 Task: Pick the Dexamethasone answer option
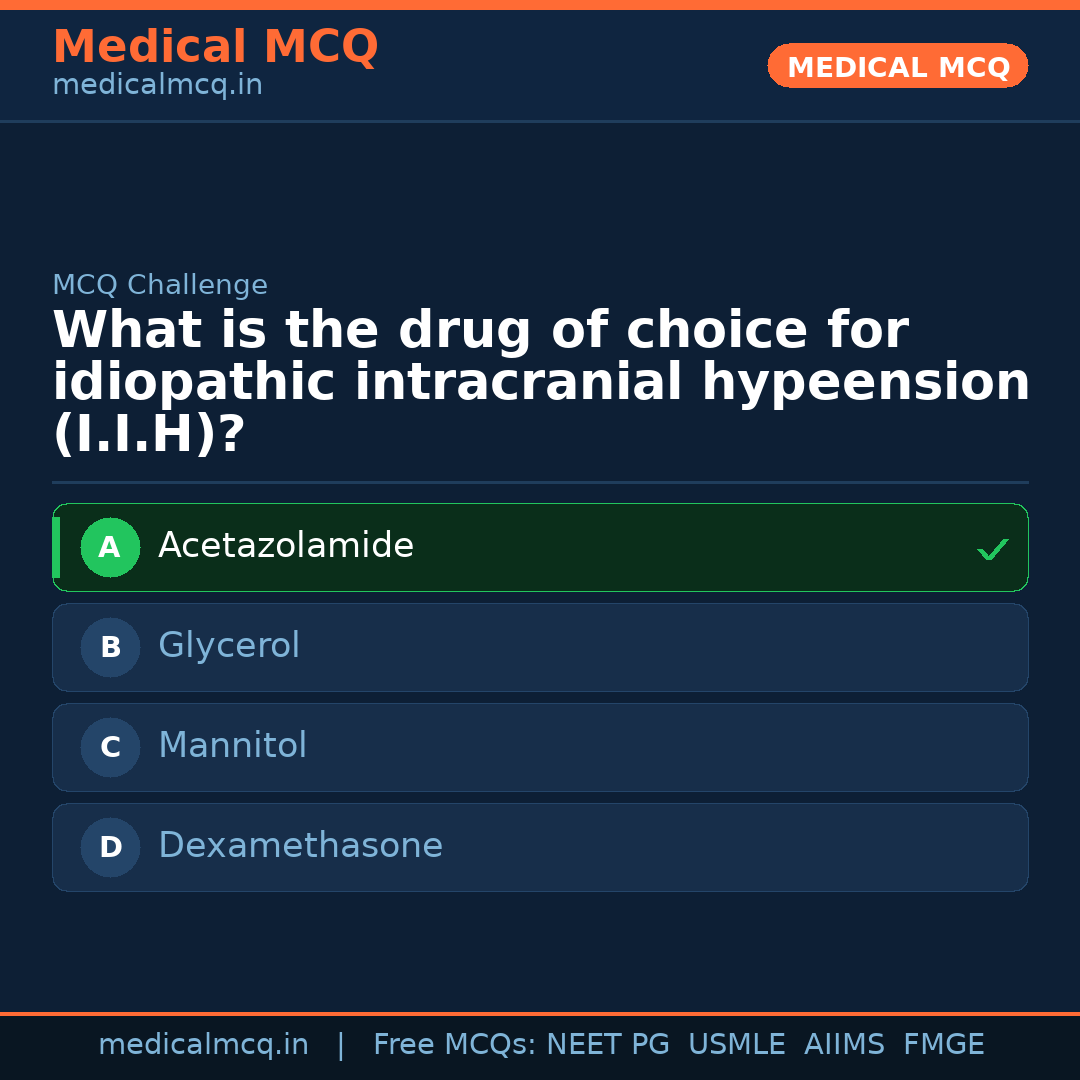click(x=300, y=846)
